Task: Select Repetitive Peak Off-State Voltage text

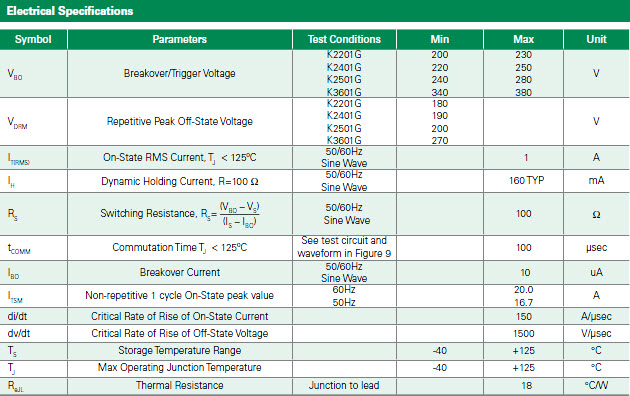Action: coord(180,121)
